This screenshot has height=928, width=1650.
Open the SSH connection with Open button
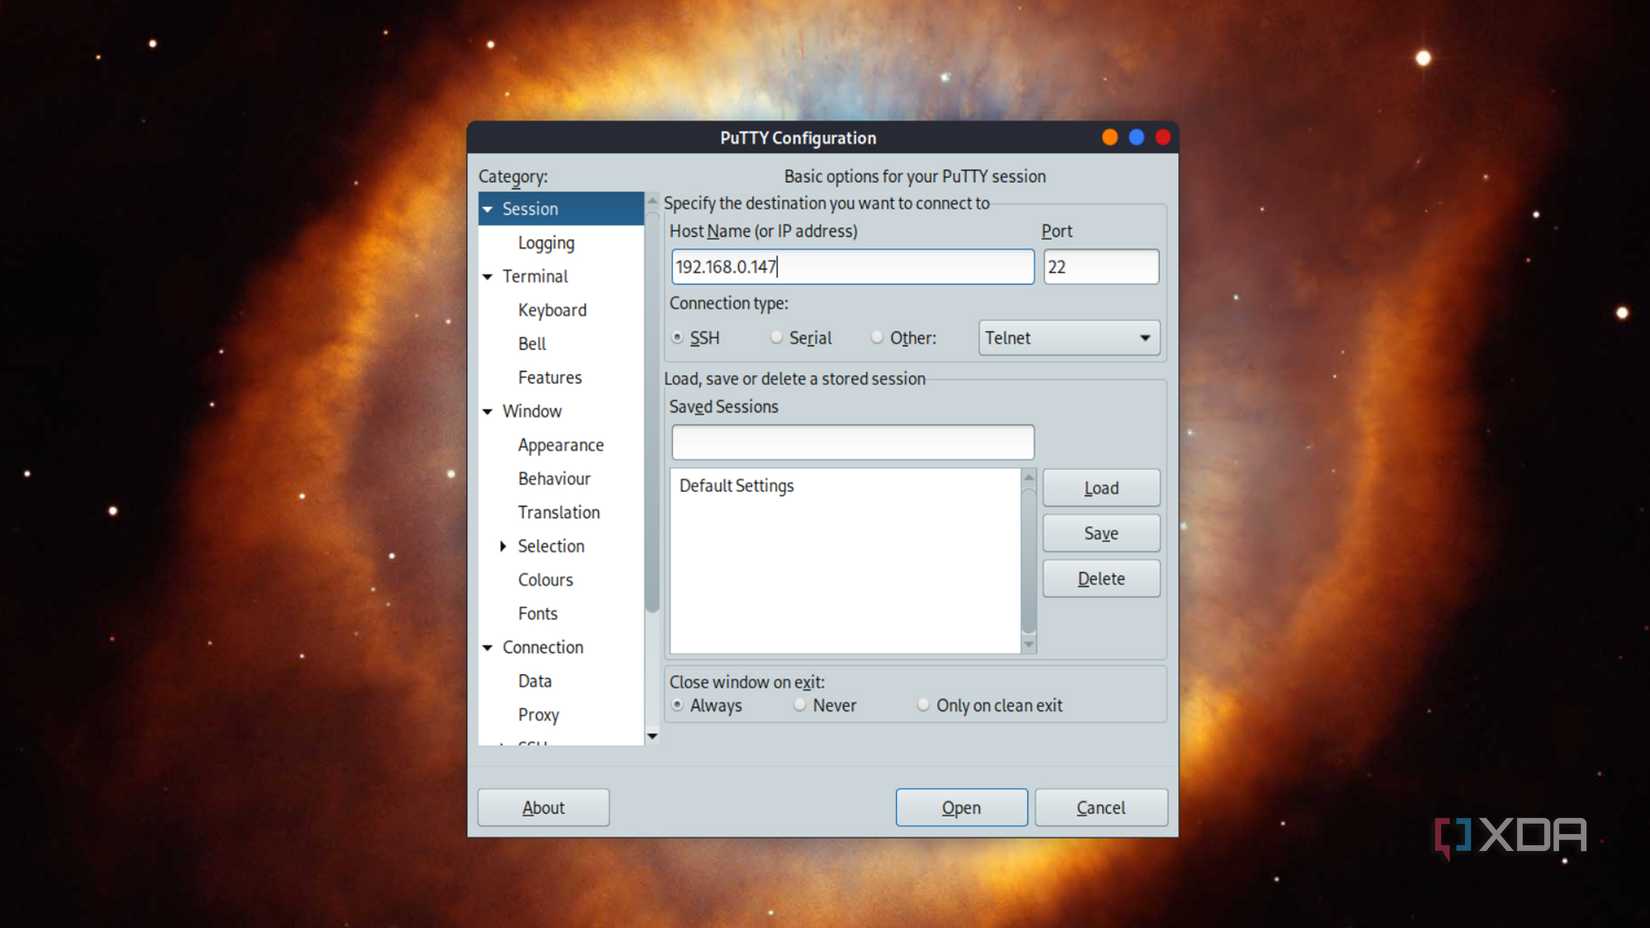[x=961, y=808]
